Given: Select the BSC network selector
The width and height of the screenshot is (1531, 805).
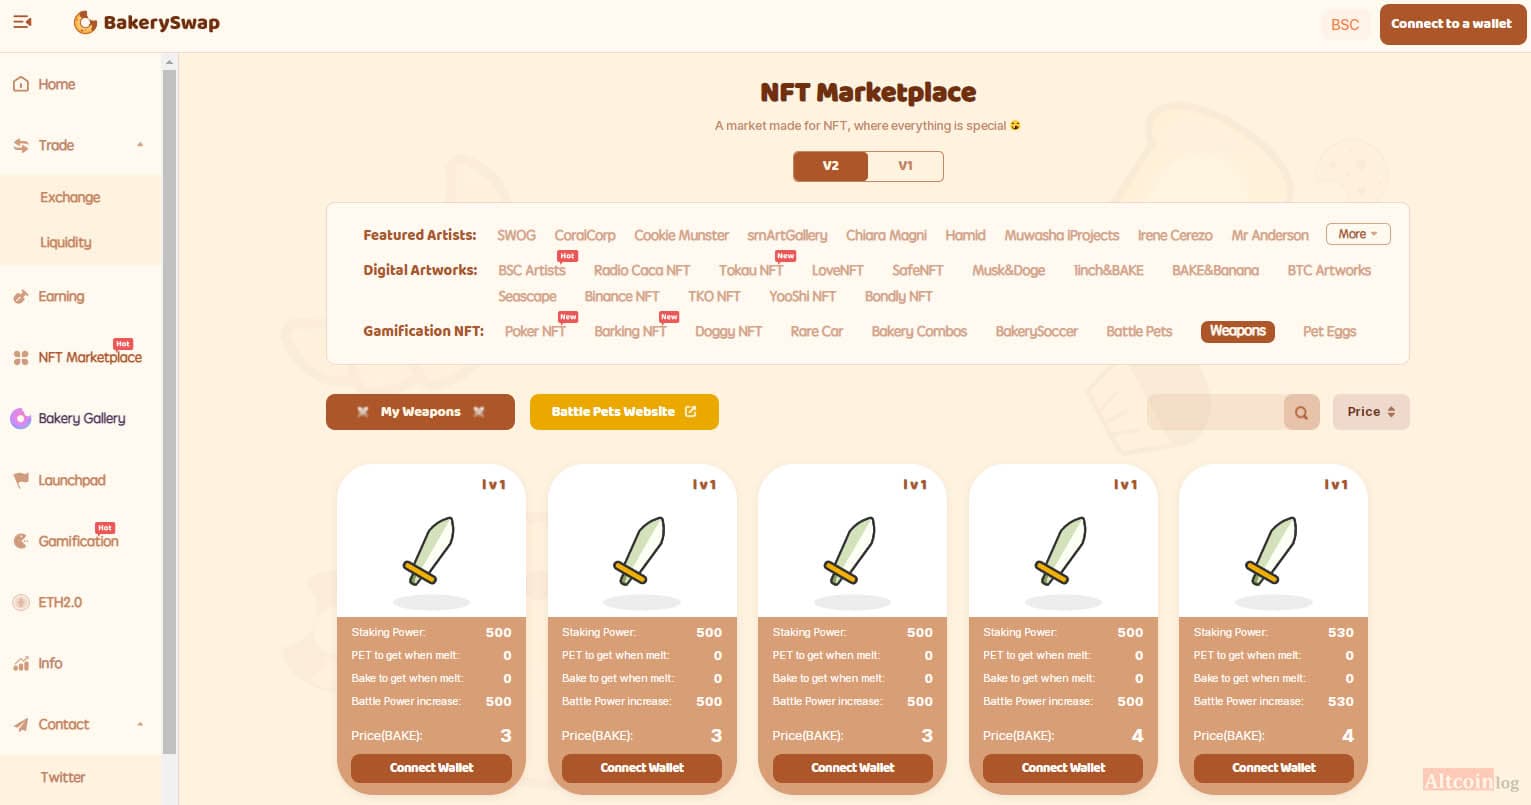Looking at the screenshot, I should tap(1345, 24).
